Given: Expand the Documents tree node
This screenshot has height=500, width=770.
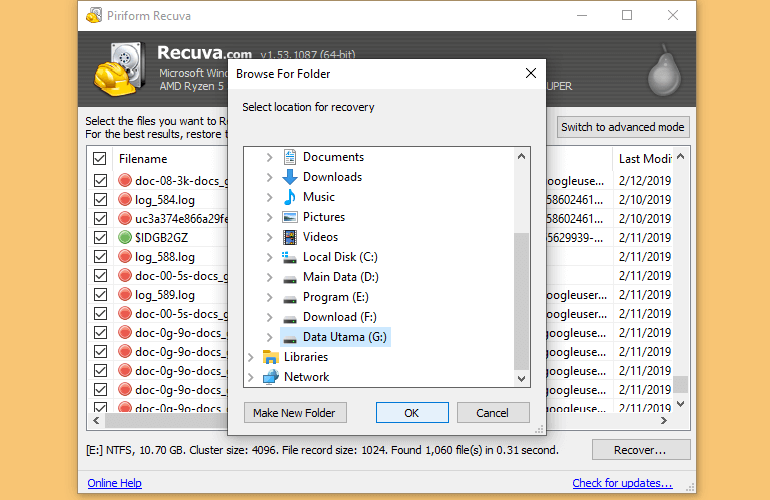Looking at the screenshot, I should click(269, 157).
